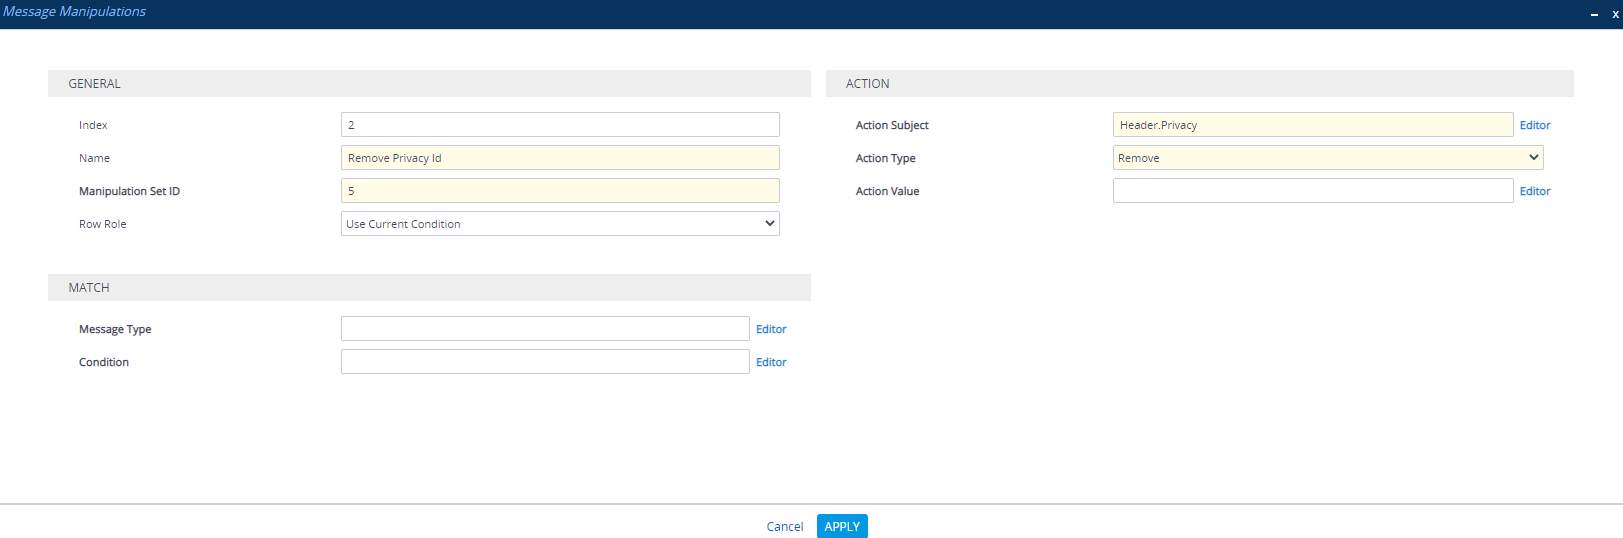The width and height of the screenshot is (1623, 538).
Task: Select the Name field containing Remove Privacy Id
Action: (x=559, y=158)
